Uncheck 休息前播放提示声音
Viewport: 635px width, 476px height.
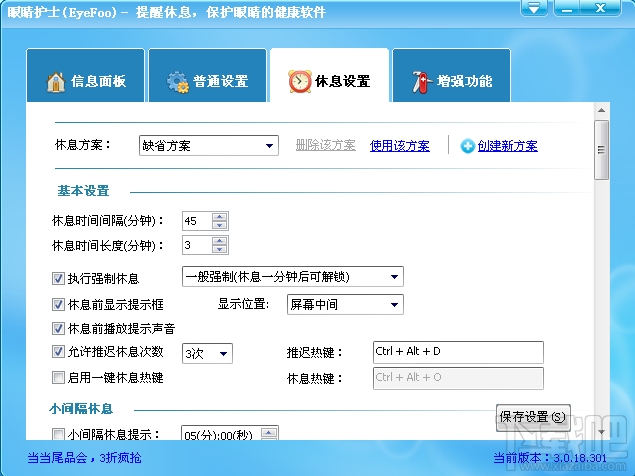click(58, 328)
